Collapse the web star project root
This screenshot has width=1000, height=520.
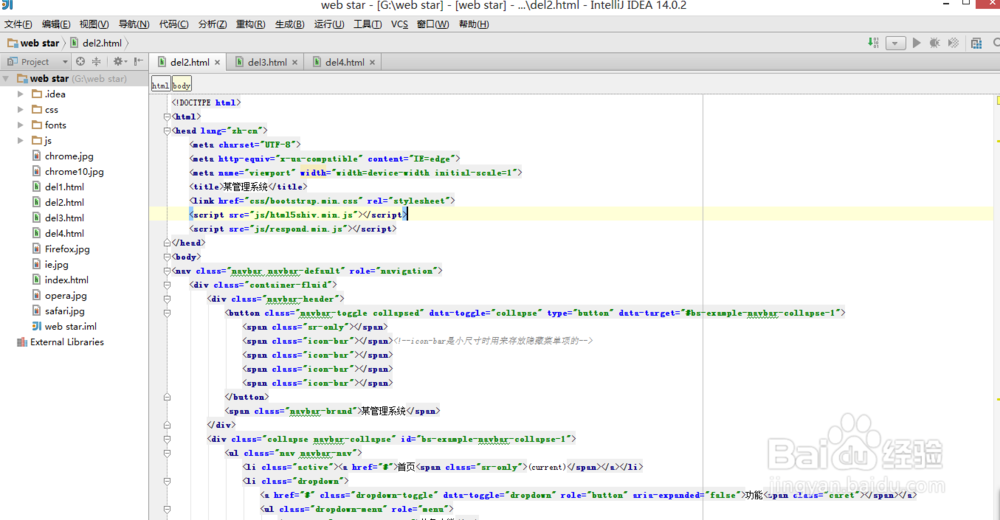click(6, 78)
